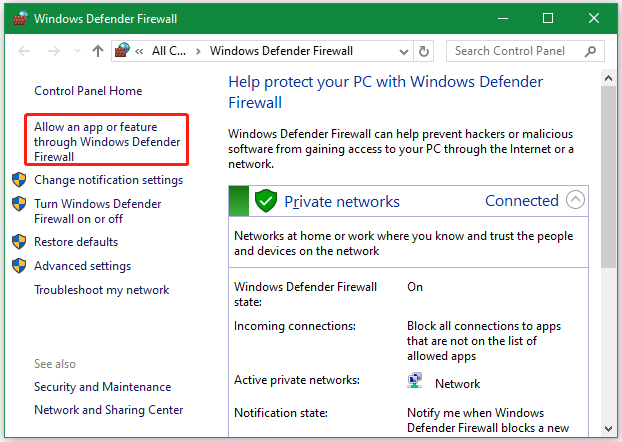Viewport: 622px width, 442px height.
Task: Open address bar history dropdown
Action: point(404,52)
